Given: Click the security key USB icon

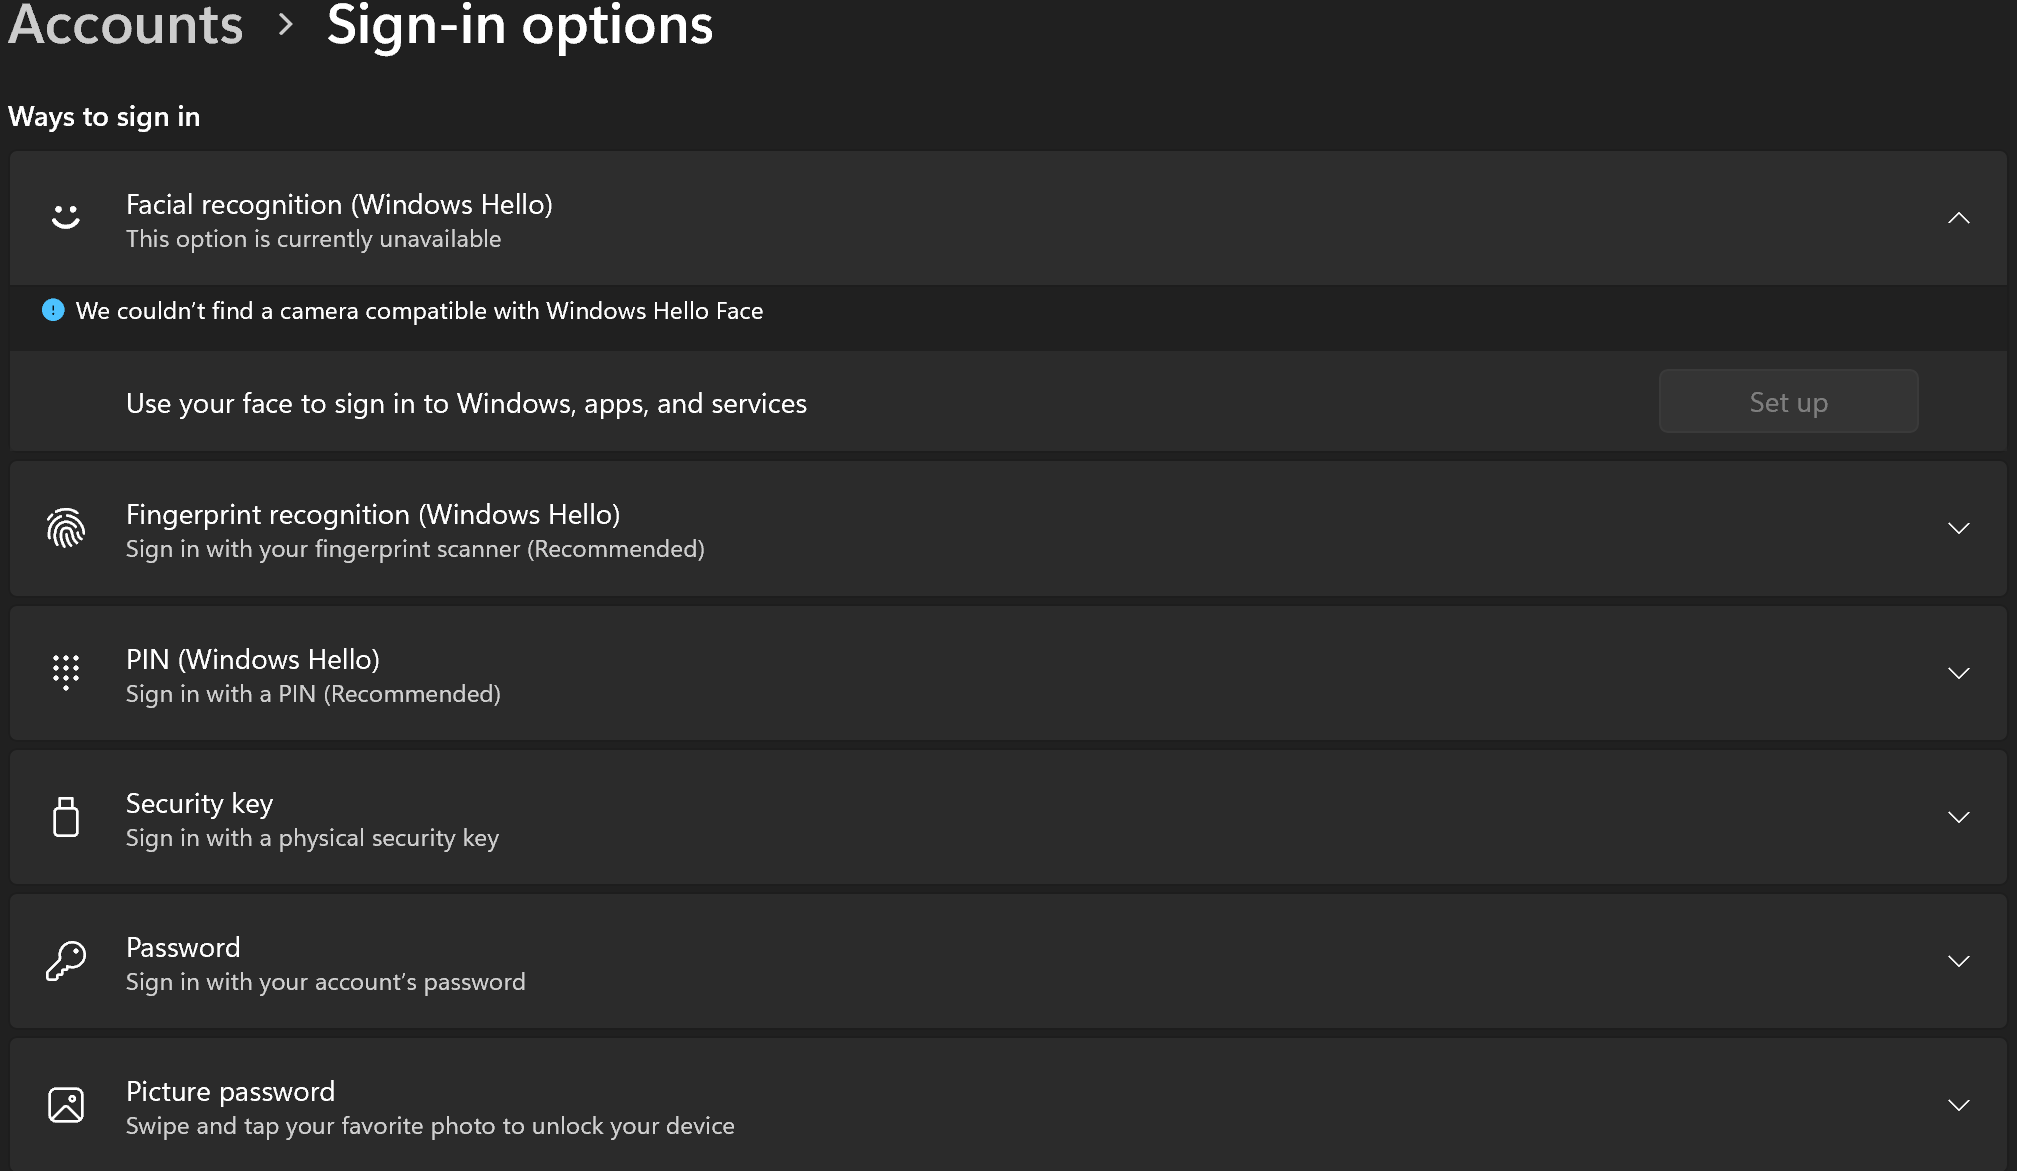Looking at the screenshot, I should 66,817.
